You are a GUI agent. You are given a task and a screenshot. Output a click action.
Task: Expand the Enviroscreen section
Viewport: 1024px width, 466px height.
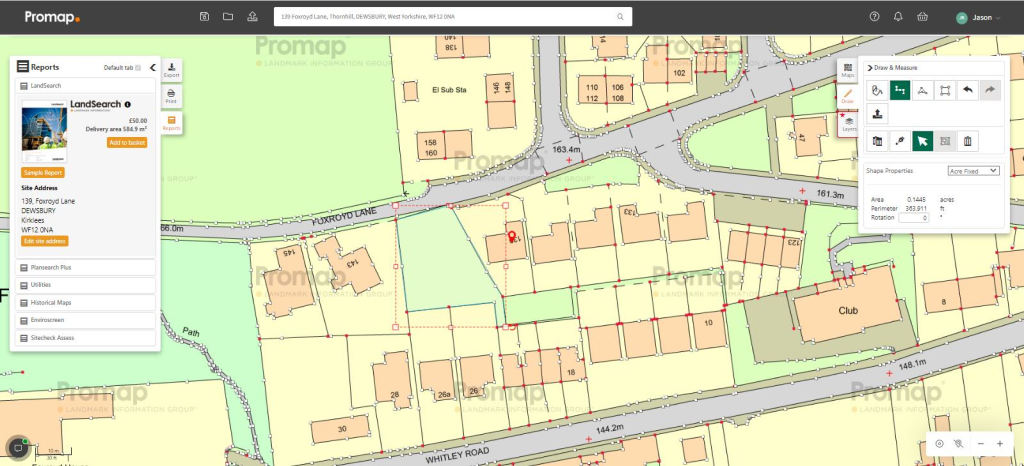[x=85, y=320]
